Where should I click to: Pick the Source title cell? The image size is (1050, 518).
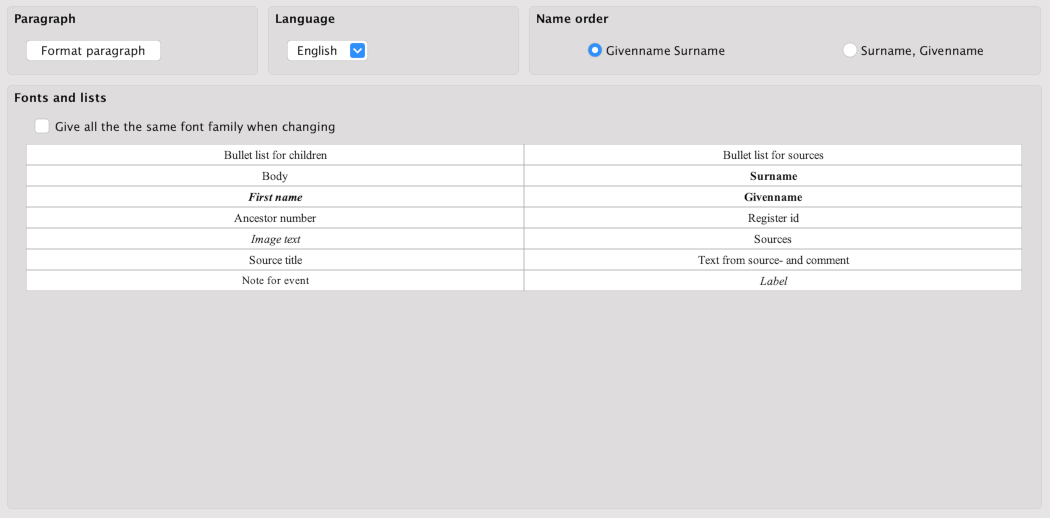(x=275, y=260)
